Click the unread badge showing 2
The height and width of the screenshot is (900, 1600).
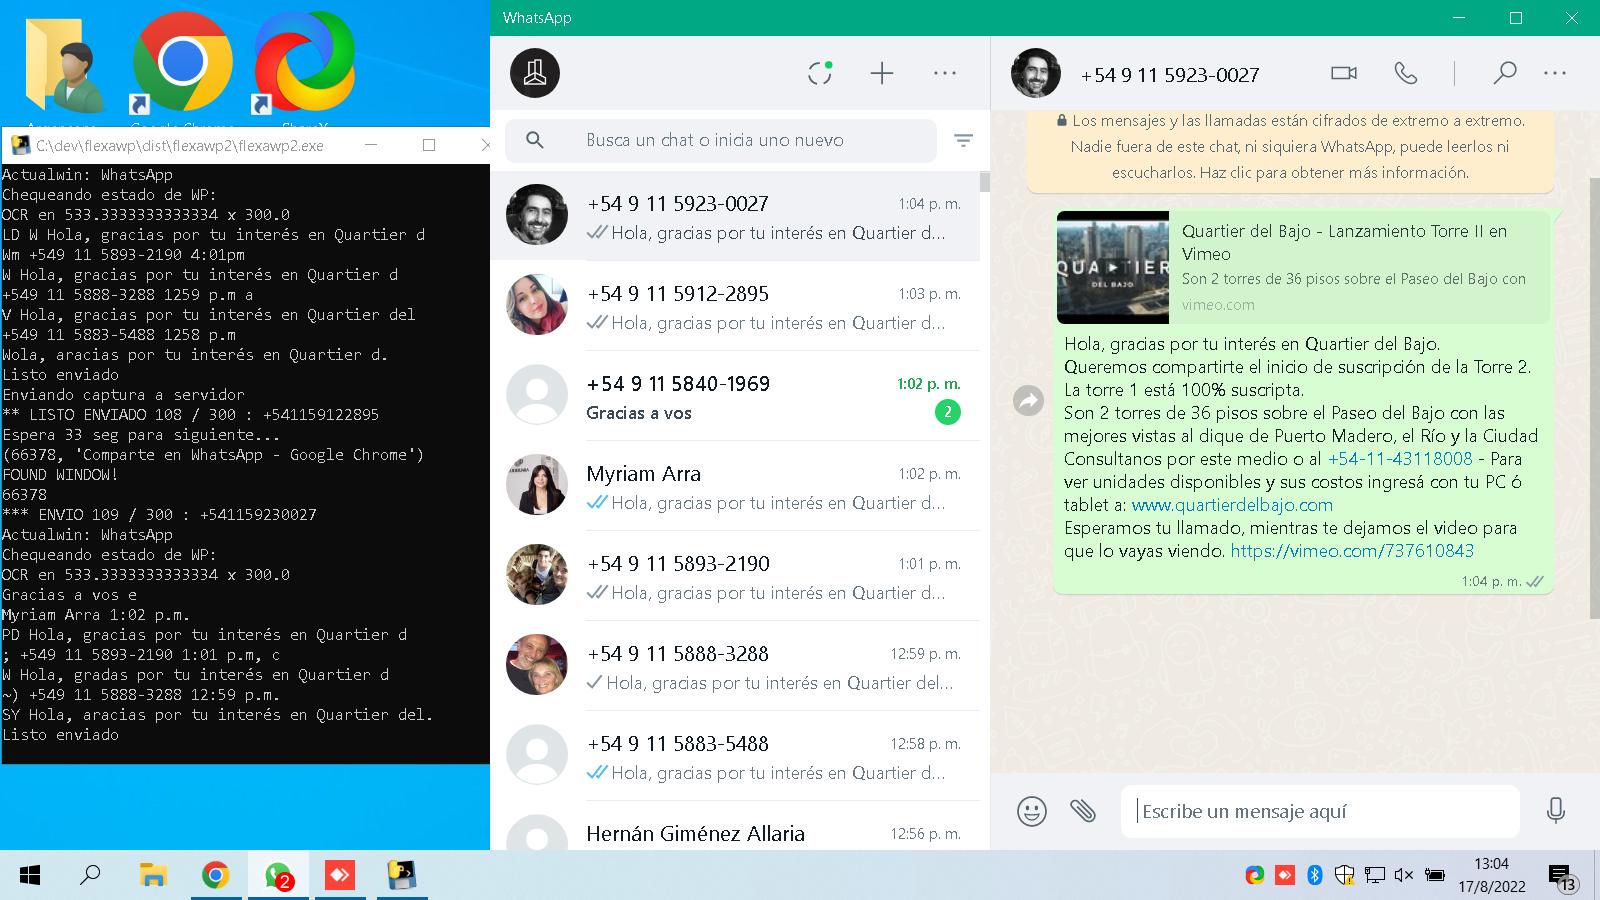(x=947, y=412)
